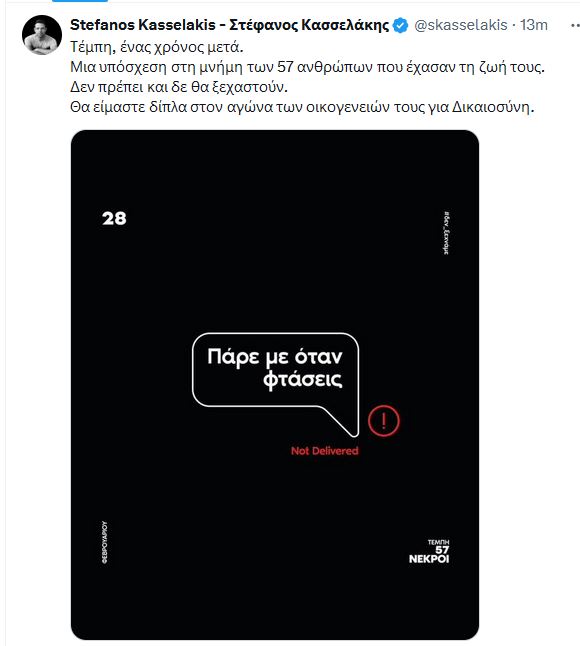Click the "57 ΝΕΚΡΟΙ" text on poster
The height and width of the screenshot is (646, 580).
click(429, 555)
